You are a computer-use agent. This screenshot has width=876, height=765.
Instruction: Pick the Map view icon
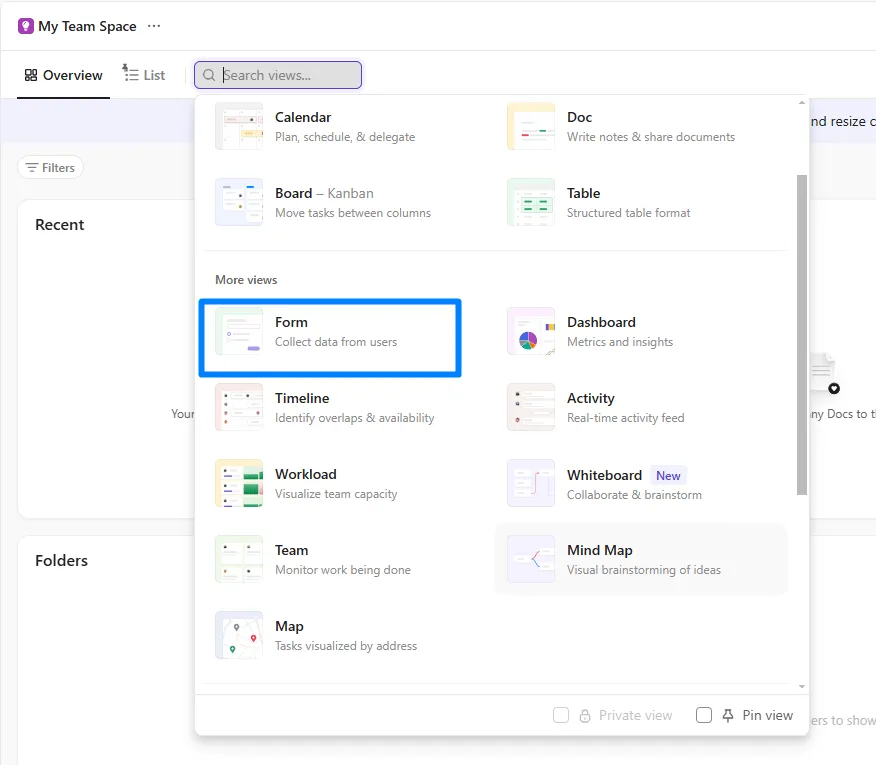pos(239,635)
